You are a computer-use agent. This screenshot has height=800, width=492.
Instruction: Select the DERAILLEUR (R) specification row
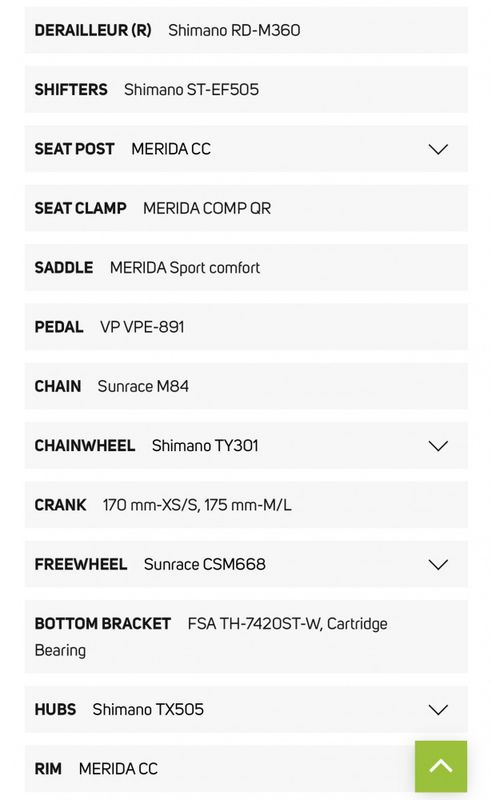pos(246,30)
